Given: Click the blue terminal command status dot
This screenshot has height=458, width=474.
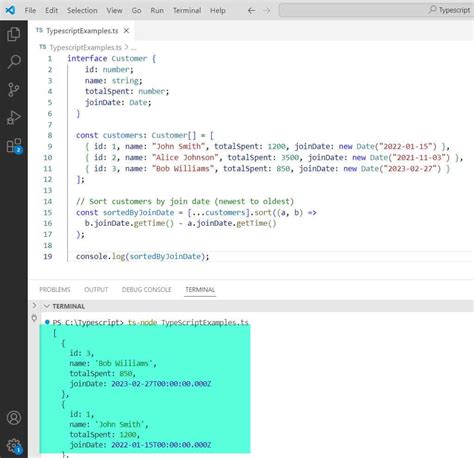Looking at the screenshot, I should (47, 322).
